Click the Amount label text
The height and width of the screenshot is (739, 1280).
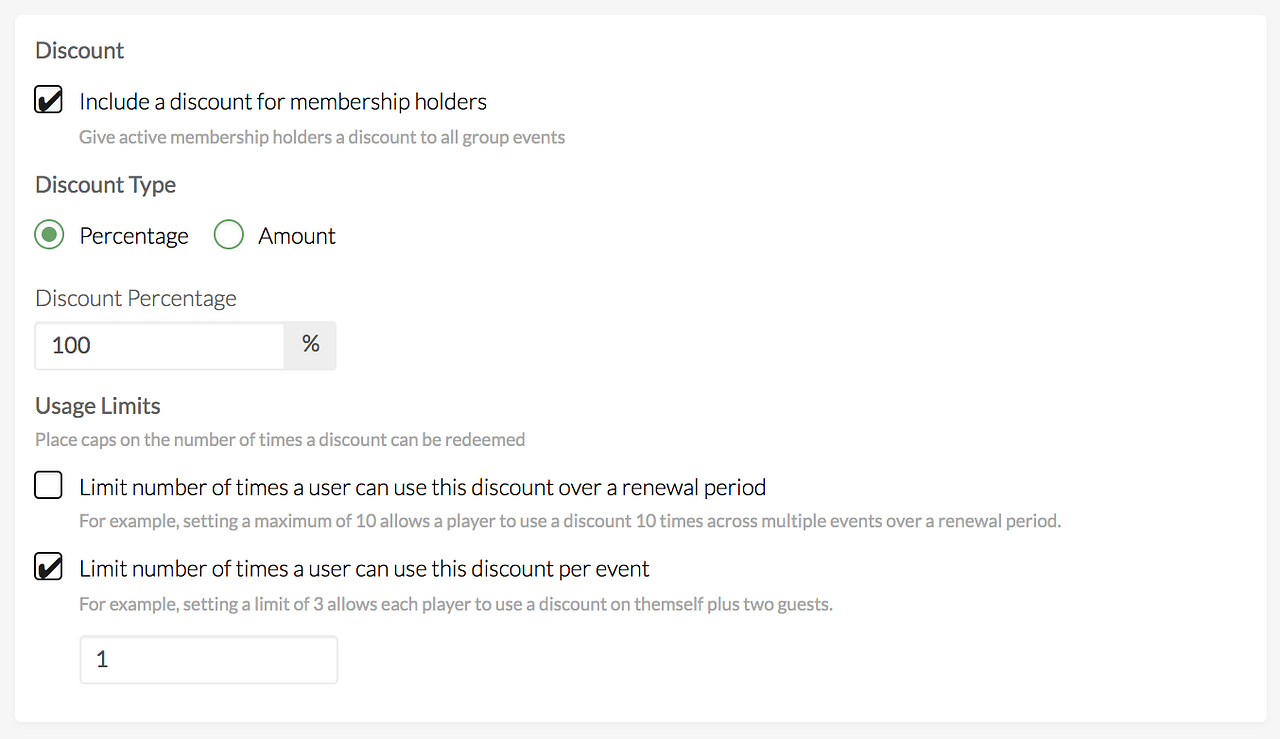point(297,236)
